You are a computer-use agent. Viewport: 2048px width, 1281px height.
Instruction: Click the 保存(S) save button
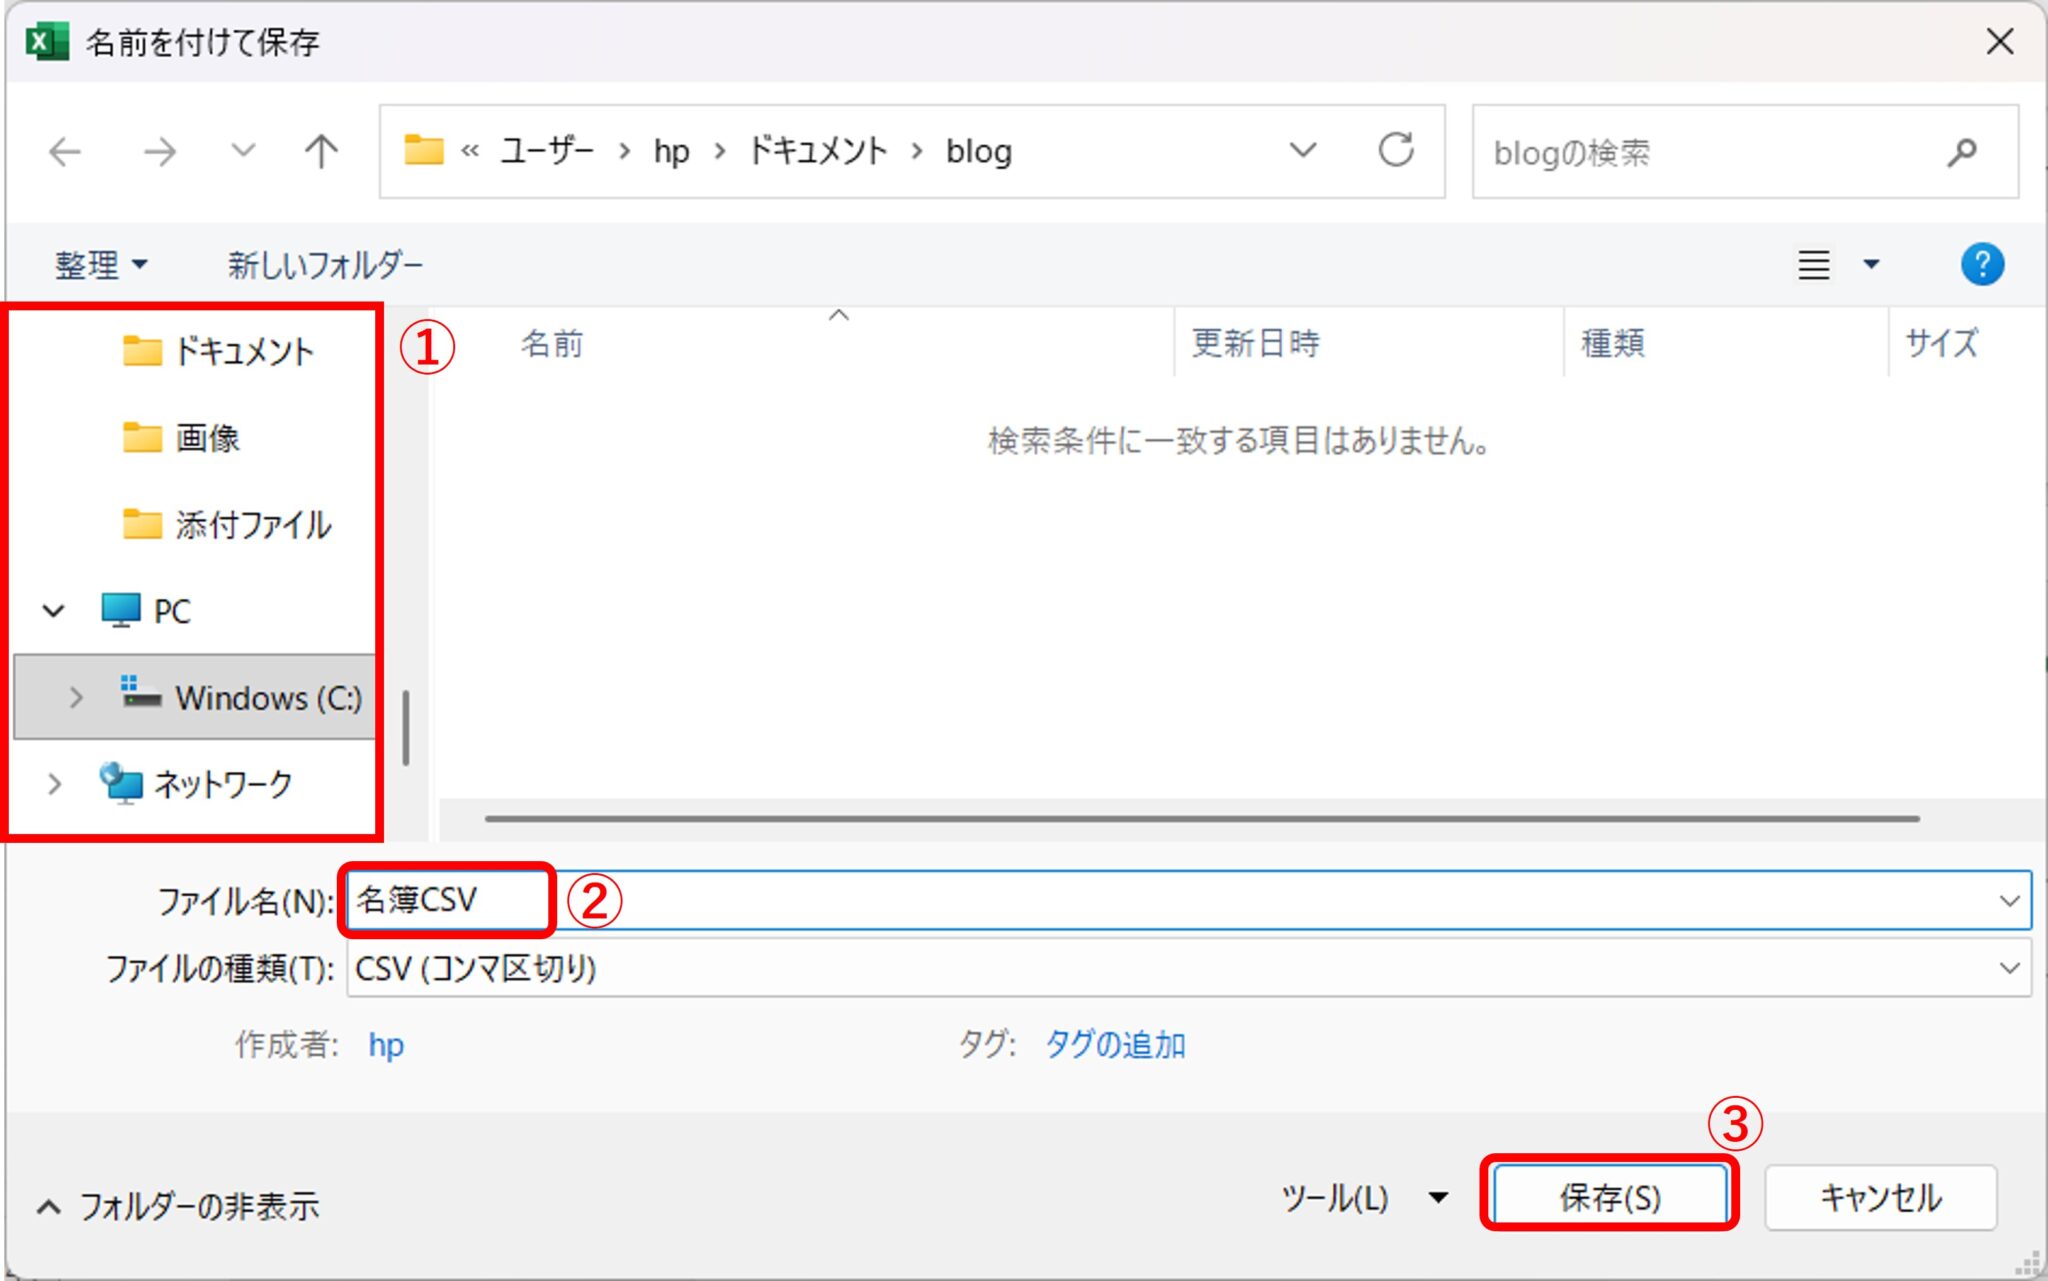(1609, 1197)
